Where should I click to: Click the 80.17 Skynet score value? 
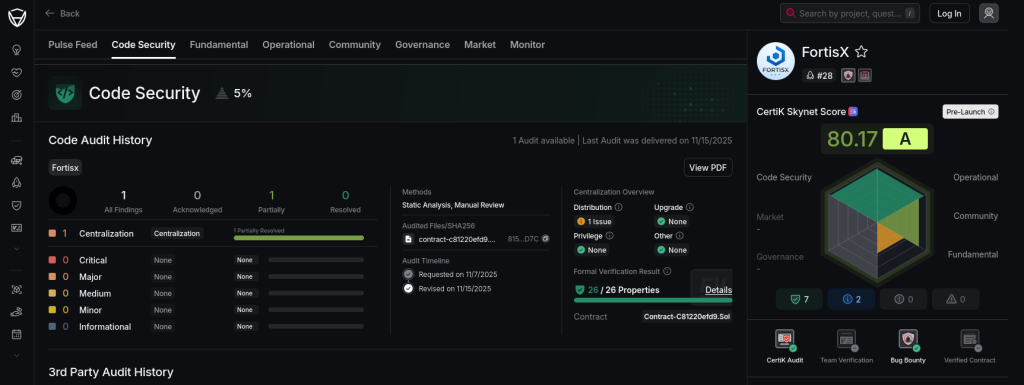[x=852, y=138]
